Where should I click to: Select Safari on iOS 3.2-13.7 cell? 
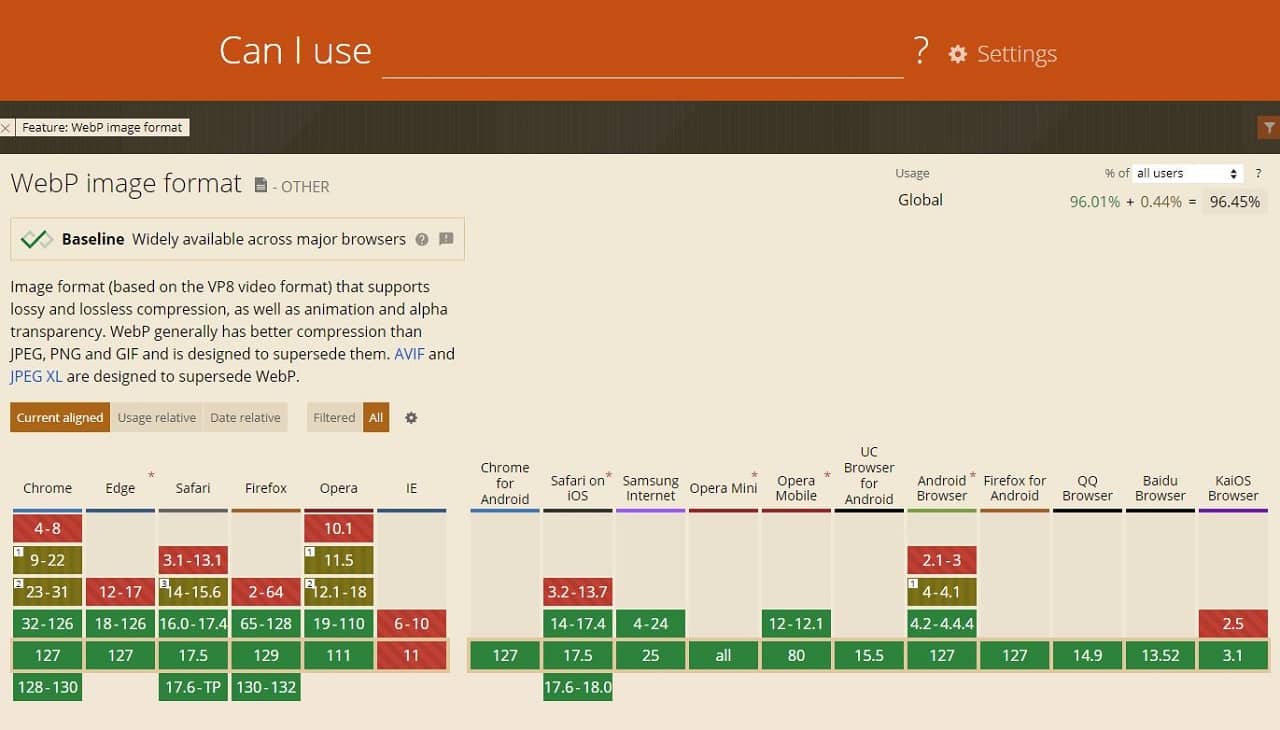click(x=578, y=592)
